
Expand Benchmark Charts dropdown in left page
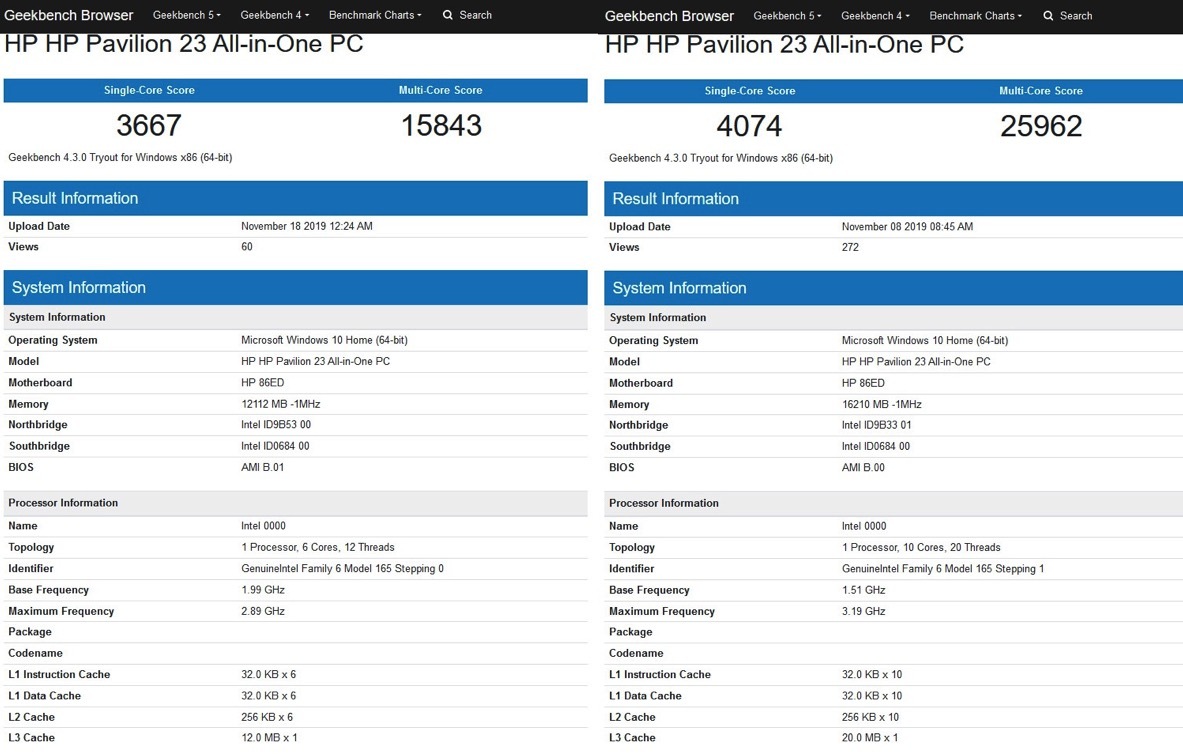coord(375,15)
